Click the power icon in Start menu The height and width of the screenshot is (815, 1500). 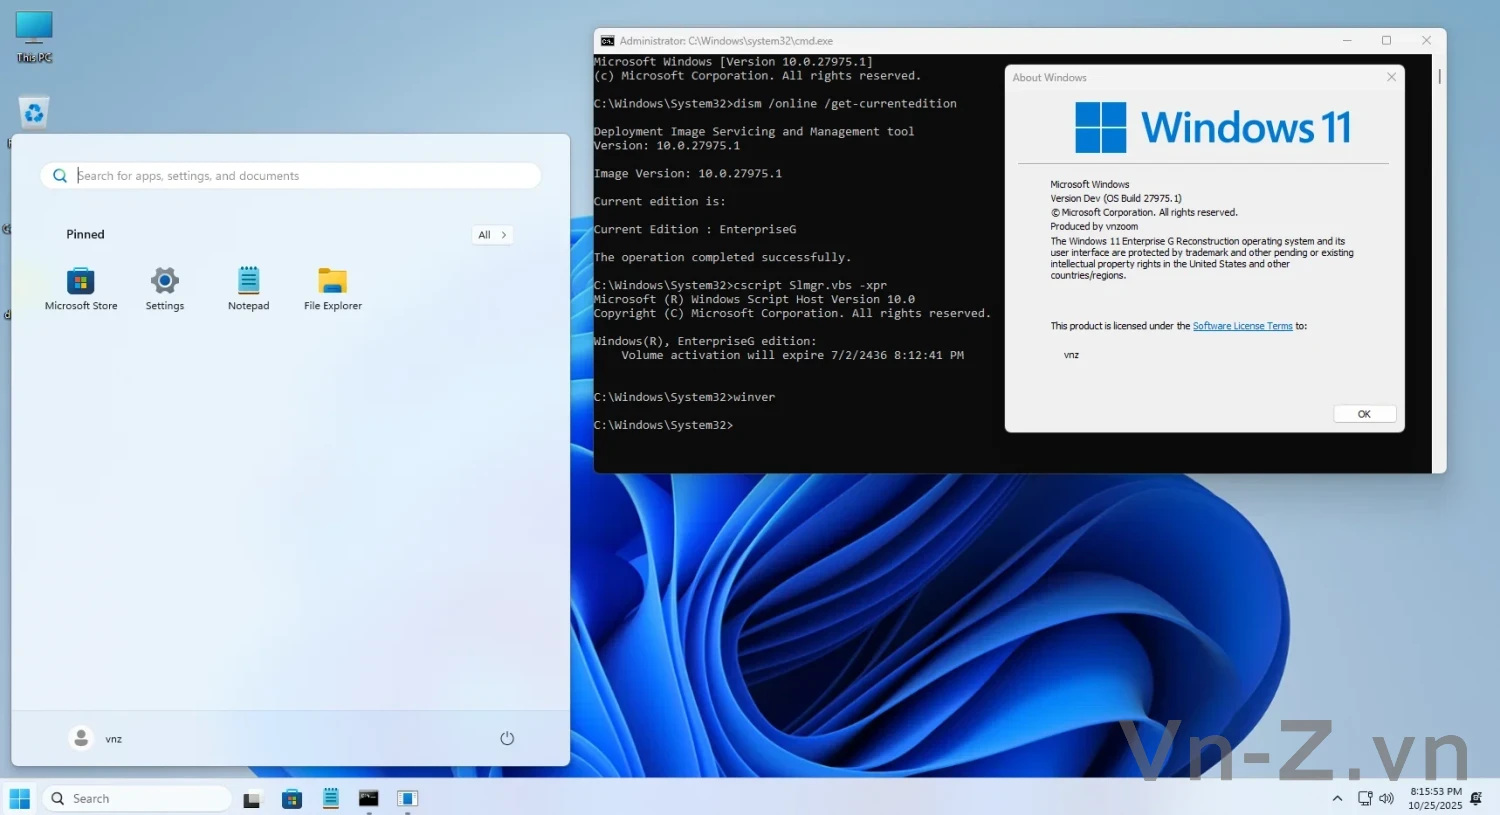coord(507,739)
